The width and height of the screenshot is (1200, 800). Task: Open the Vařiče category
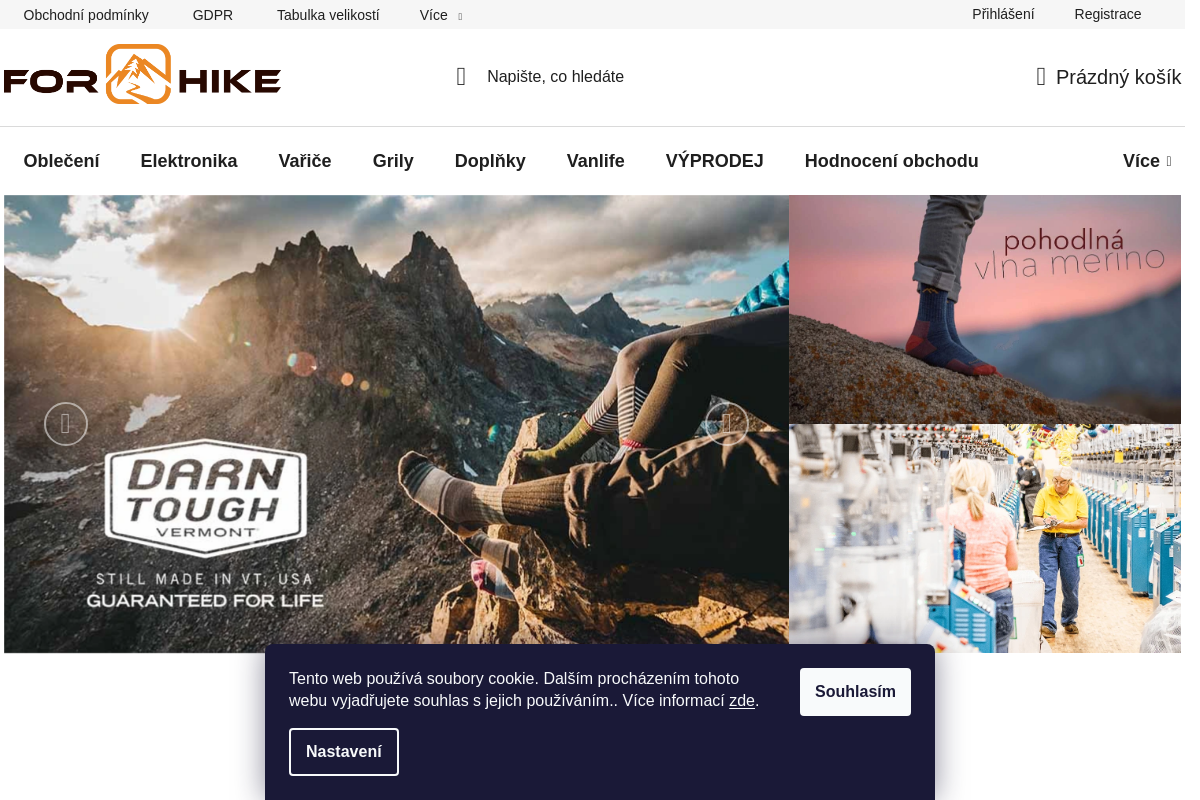305,161
